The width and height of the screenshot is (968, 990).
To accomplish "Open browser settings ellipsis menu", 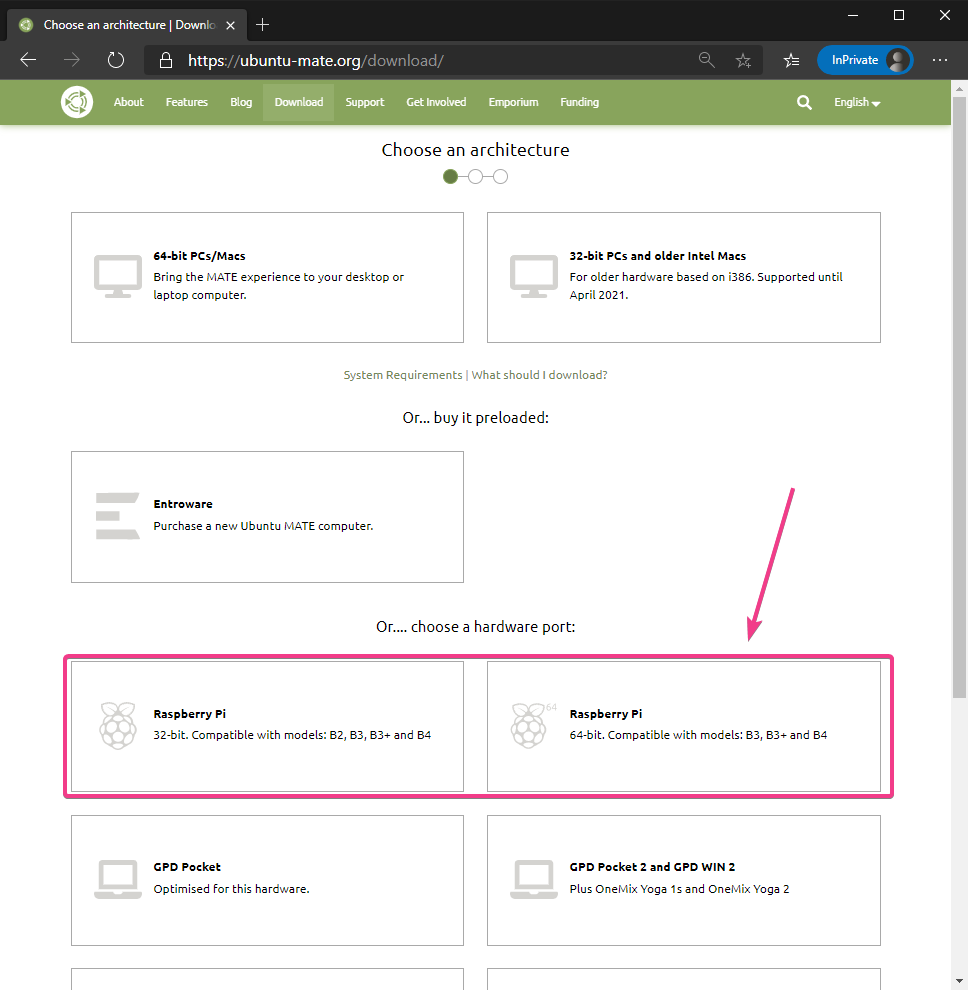I will tap(940, 61).
